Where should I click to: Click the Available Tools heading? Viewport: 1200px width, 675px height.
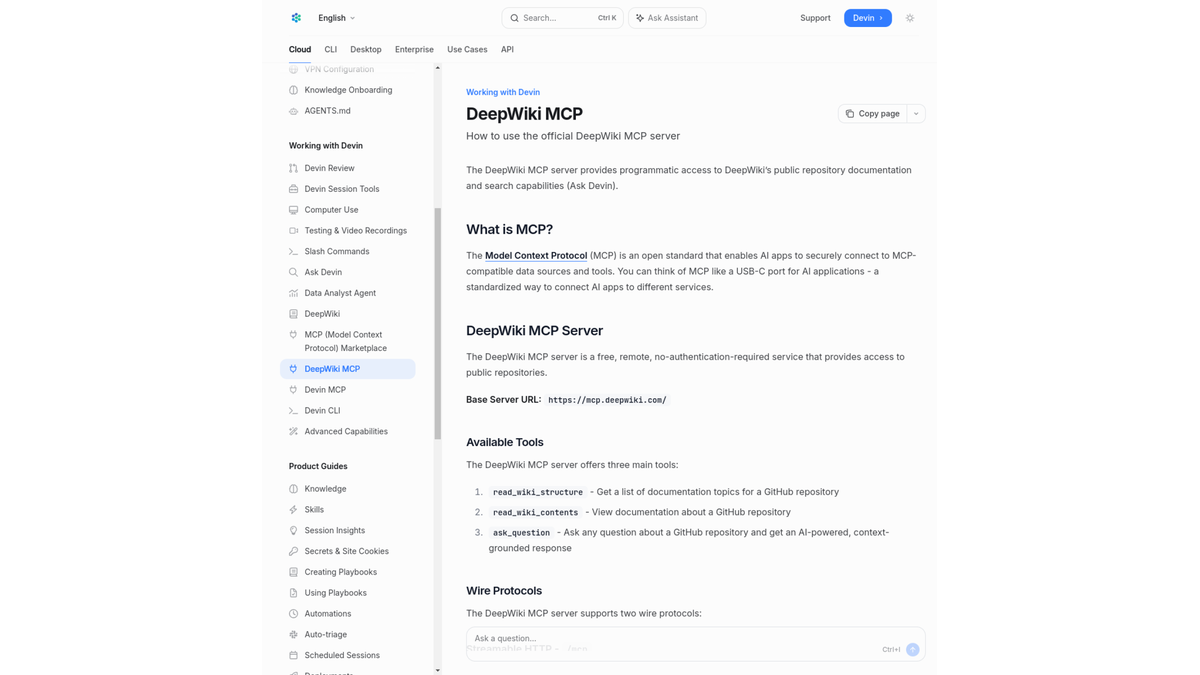[505, 442]
